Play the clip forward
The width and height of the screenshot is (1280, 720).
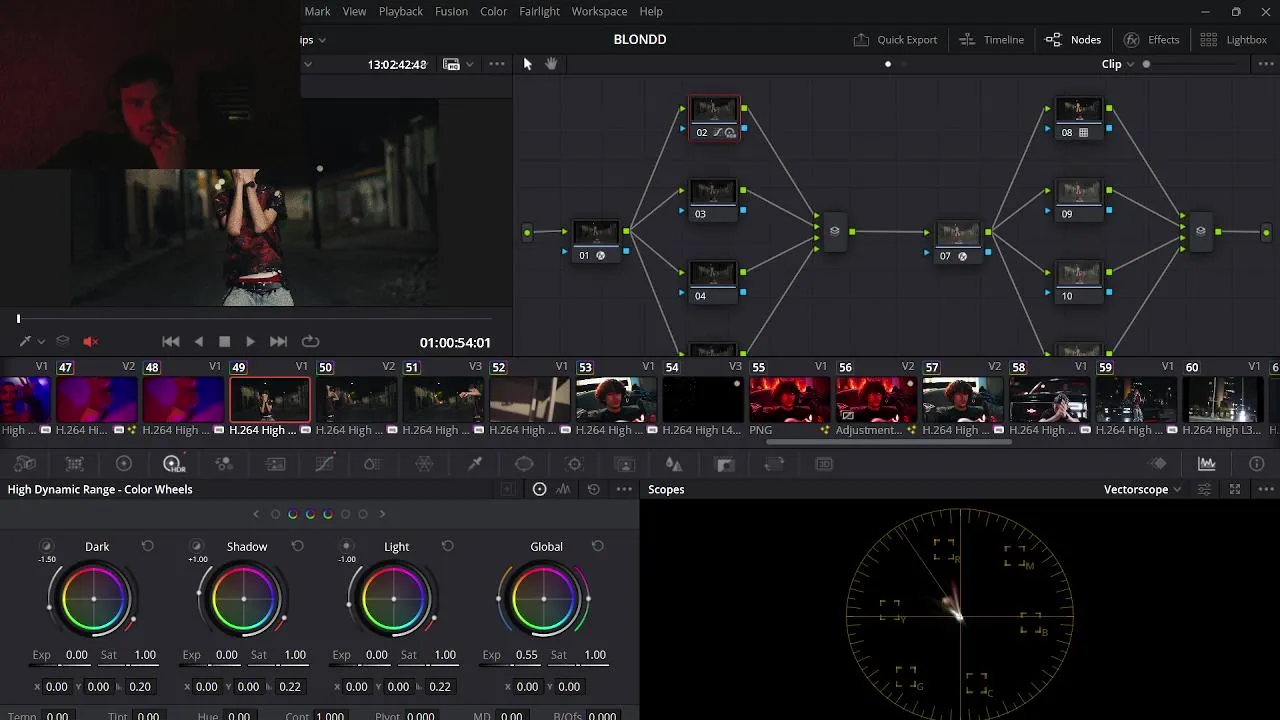[250, 342]
